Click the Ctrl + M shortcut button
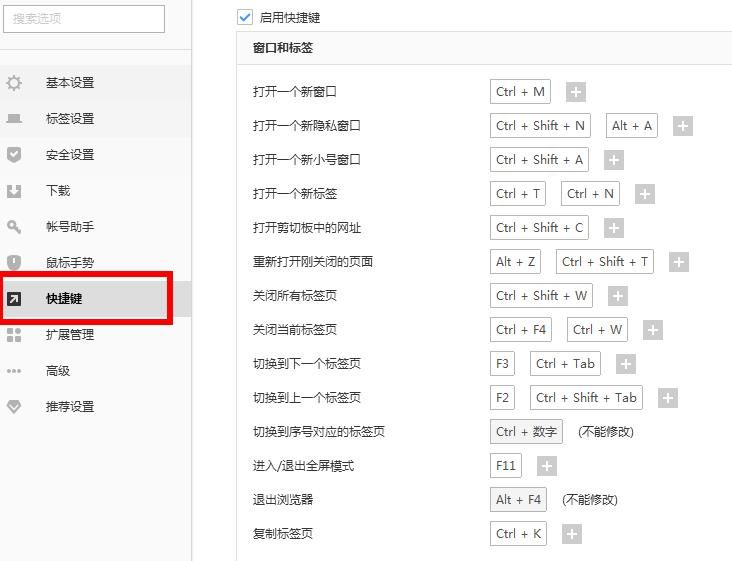The height and width of the screenshot is (561, 732). pos(520,92)
